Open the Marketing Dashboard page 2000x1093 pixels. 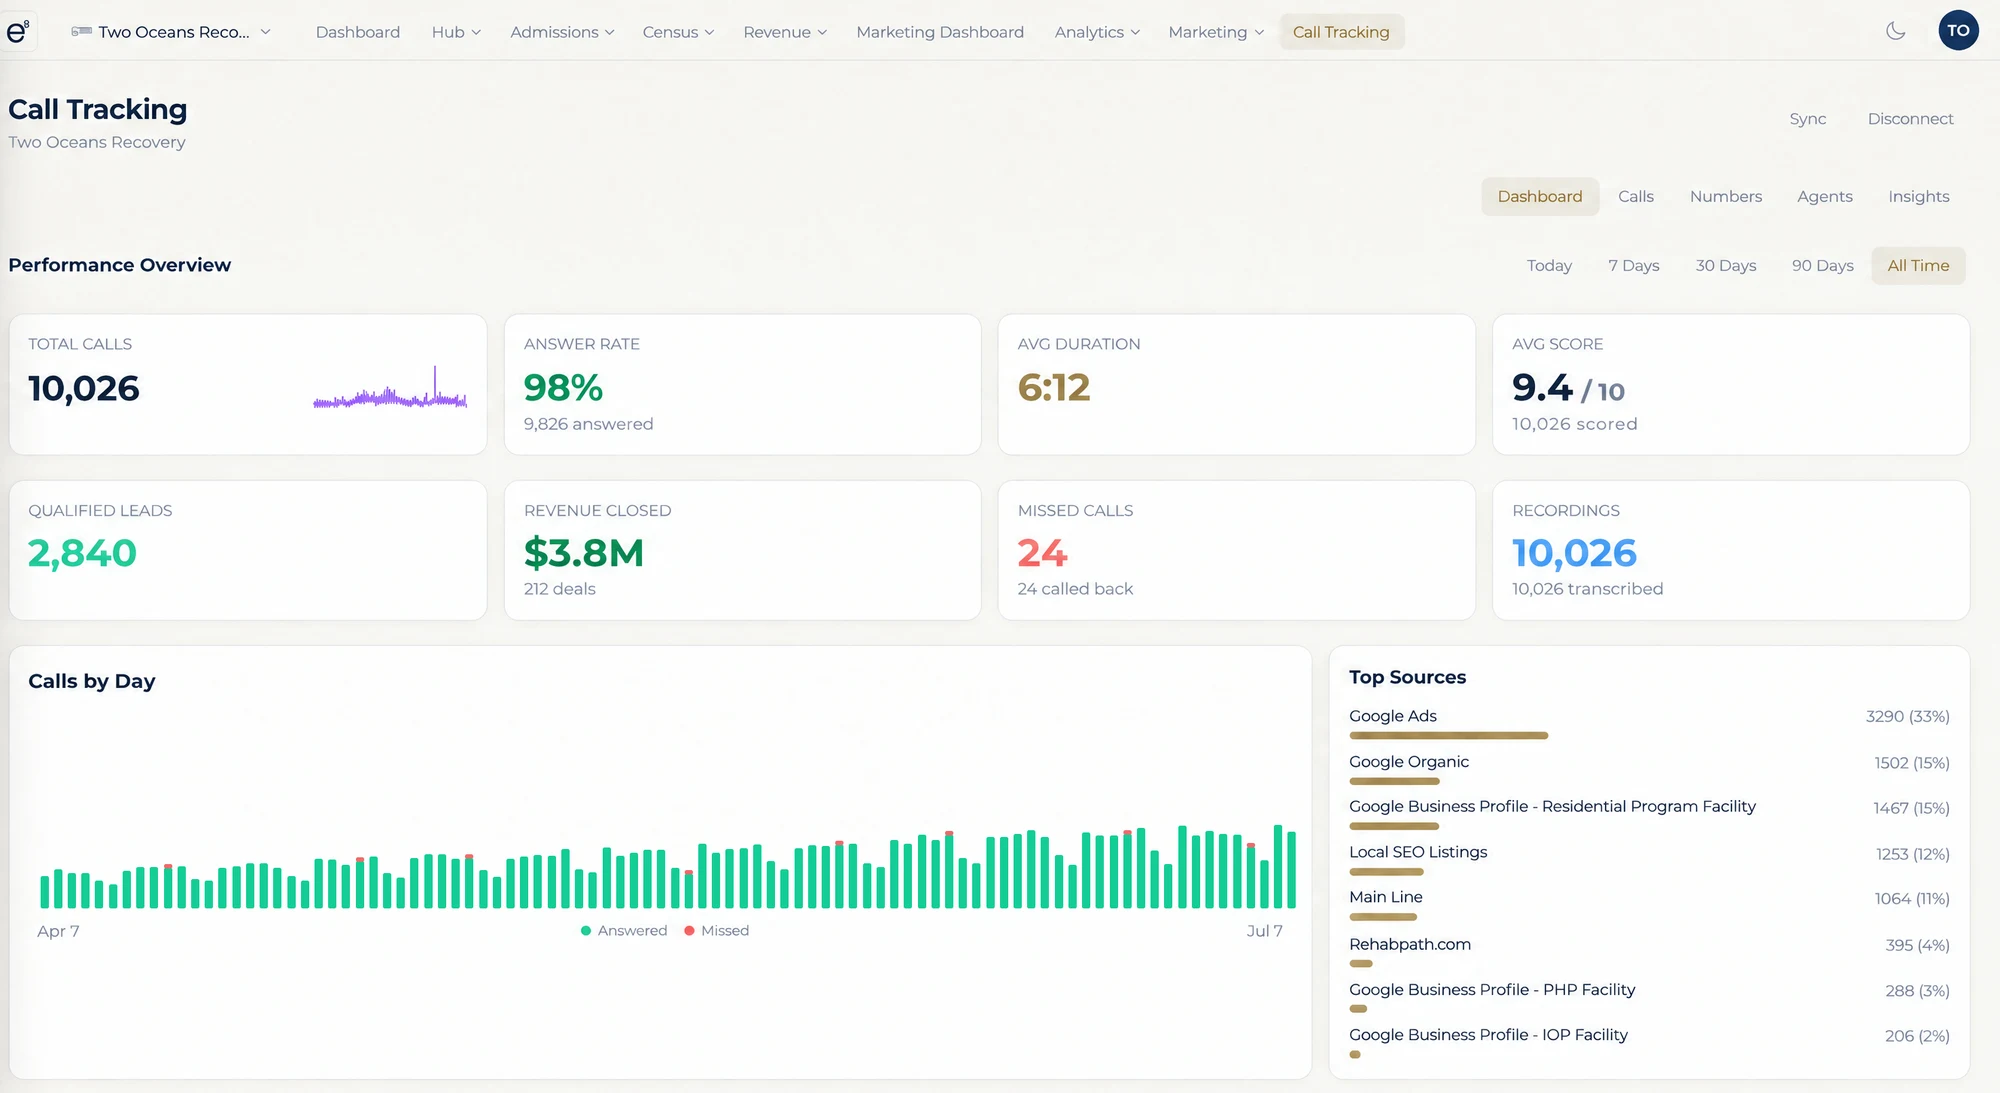click(940, 32)
